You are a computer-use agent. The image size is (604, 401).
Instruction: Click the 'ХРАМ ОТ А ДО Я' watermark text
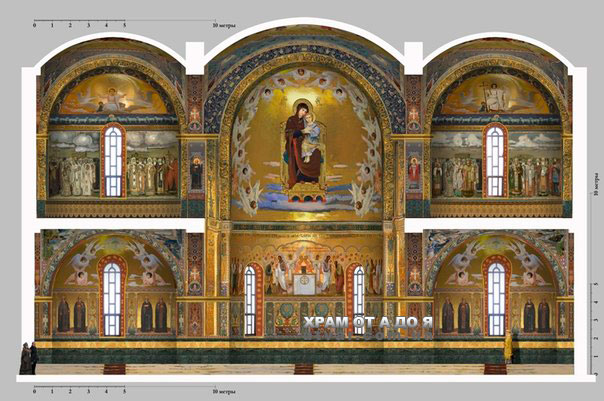(367, 323)
